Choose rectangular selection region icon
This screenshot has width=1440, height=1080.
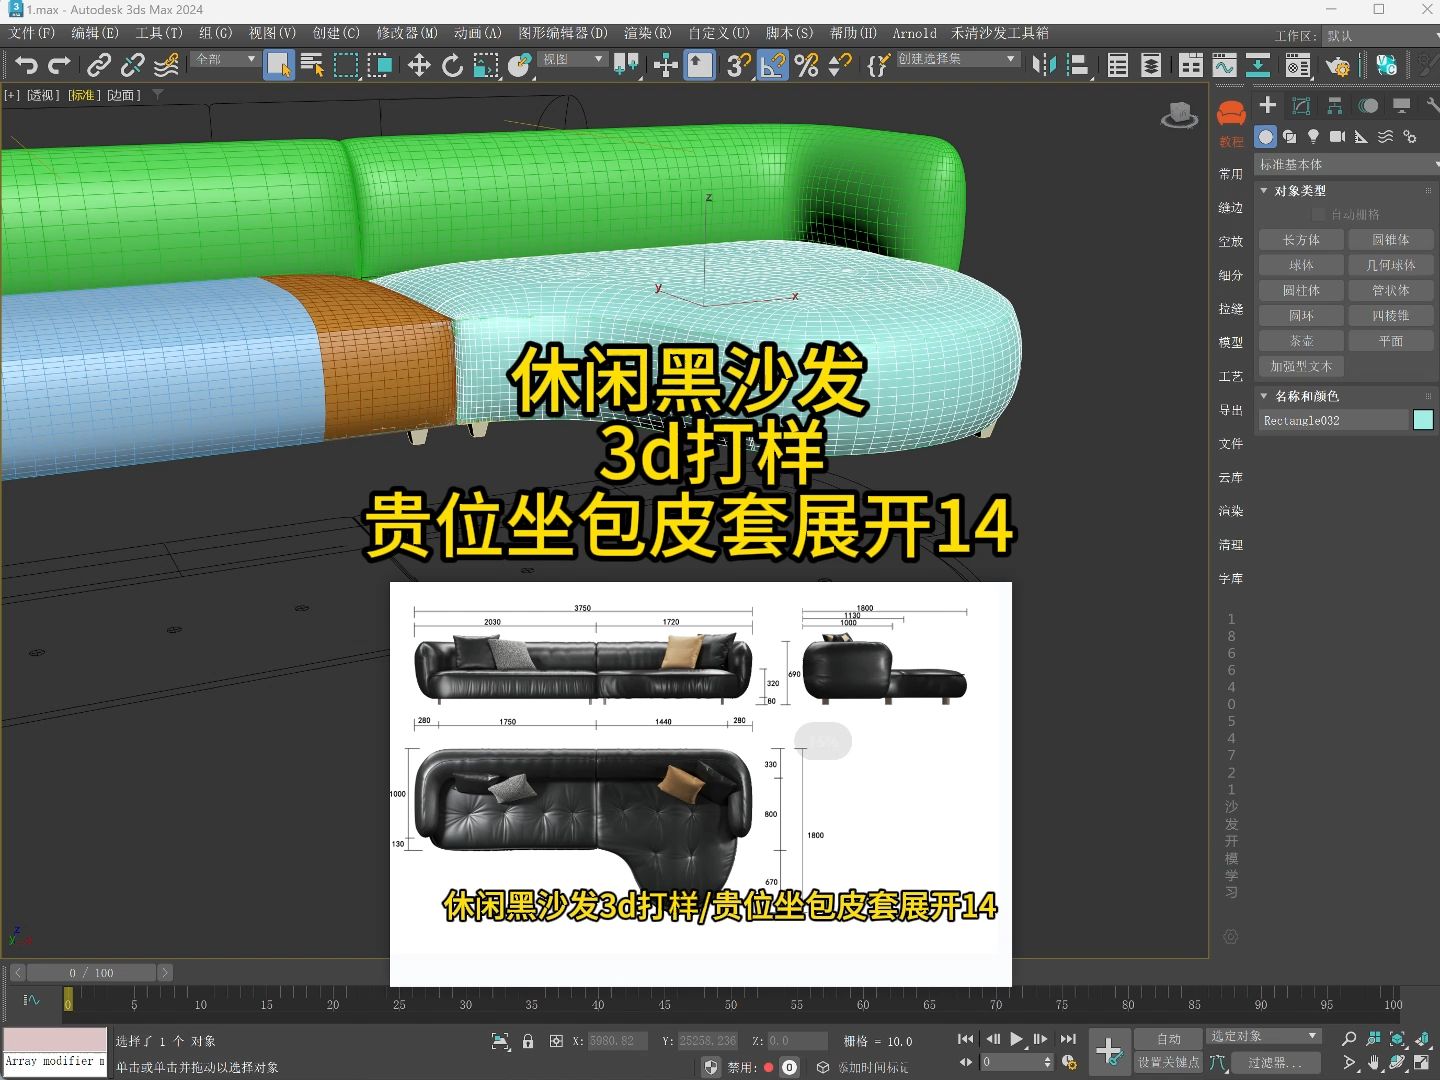click(346, 66)
